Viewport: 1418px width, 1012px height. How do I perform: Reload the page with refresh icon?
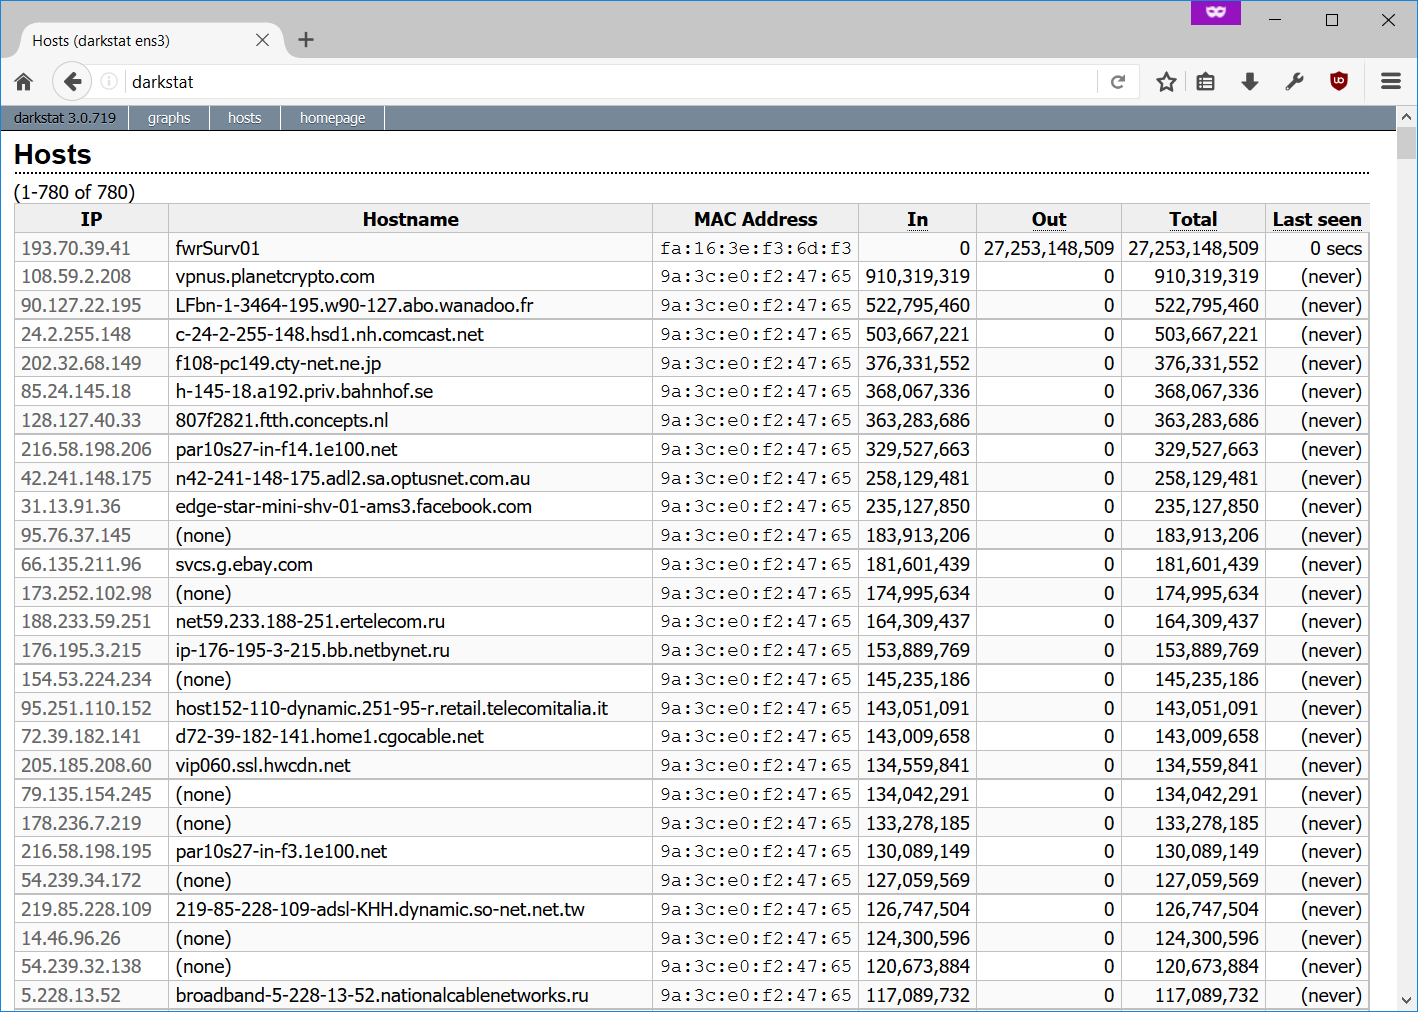coord(1118,82)
